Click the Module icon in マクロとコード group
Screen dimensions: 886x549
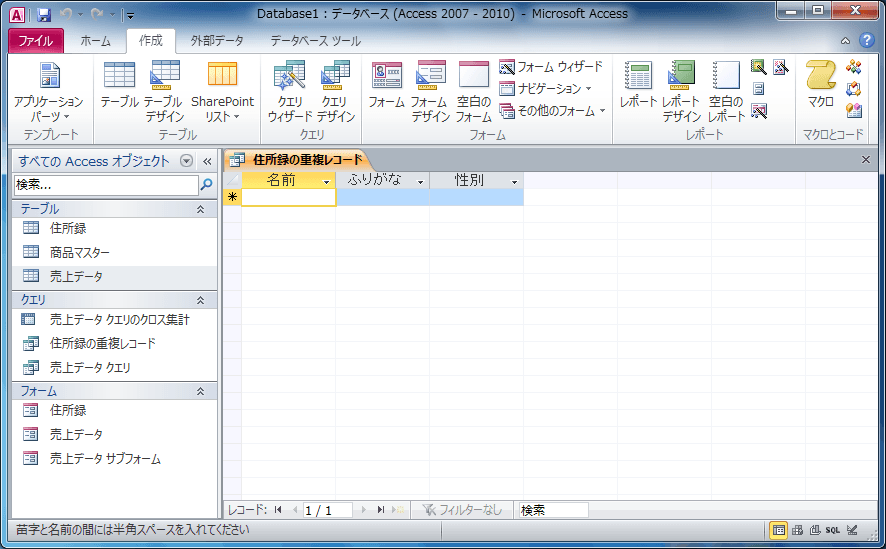(x=854, y=67)
